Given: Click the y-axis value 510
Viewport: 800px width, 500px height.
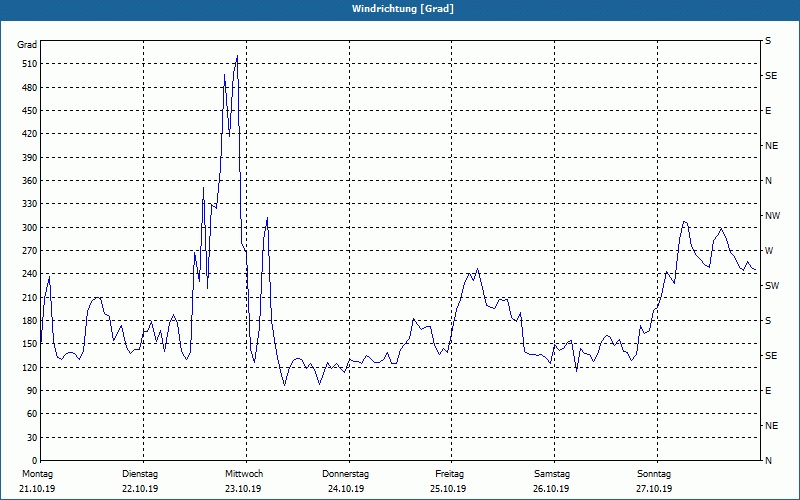Looking at the screenshot, I should [31, 64].
